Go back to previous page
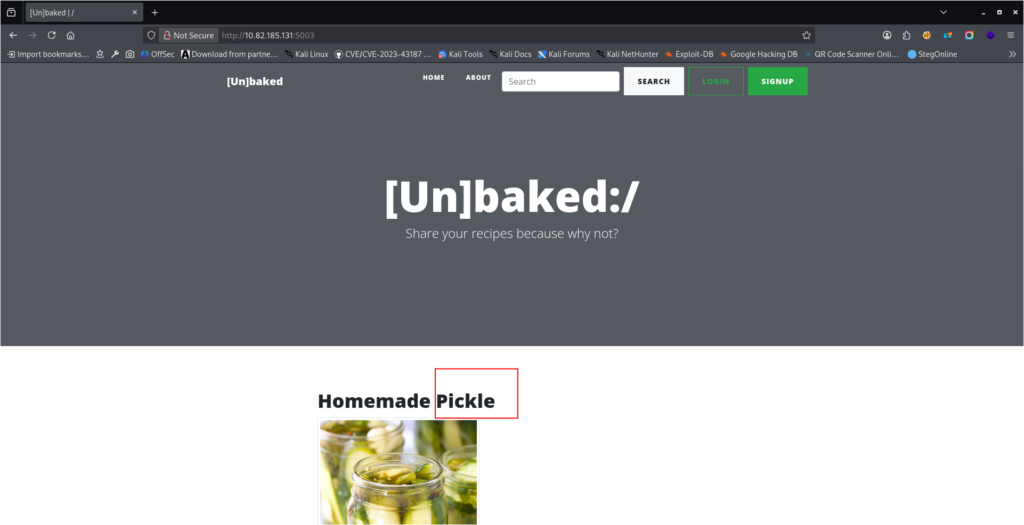Screen dimensions: 1024x525 pos(13,35)
